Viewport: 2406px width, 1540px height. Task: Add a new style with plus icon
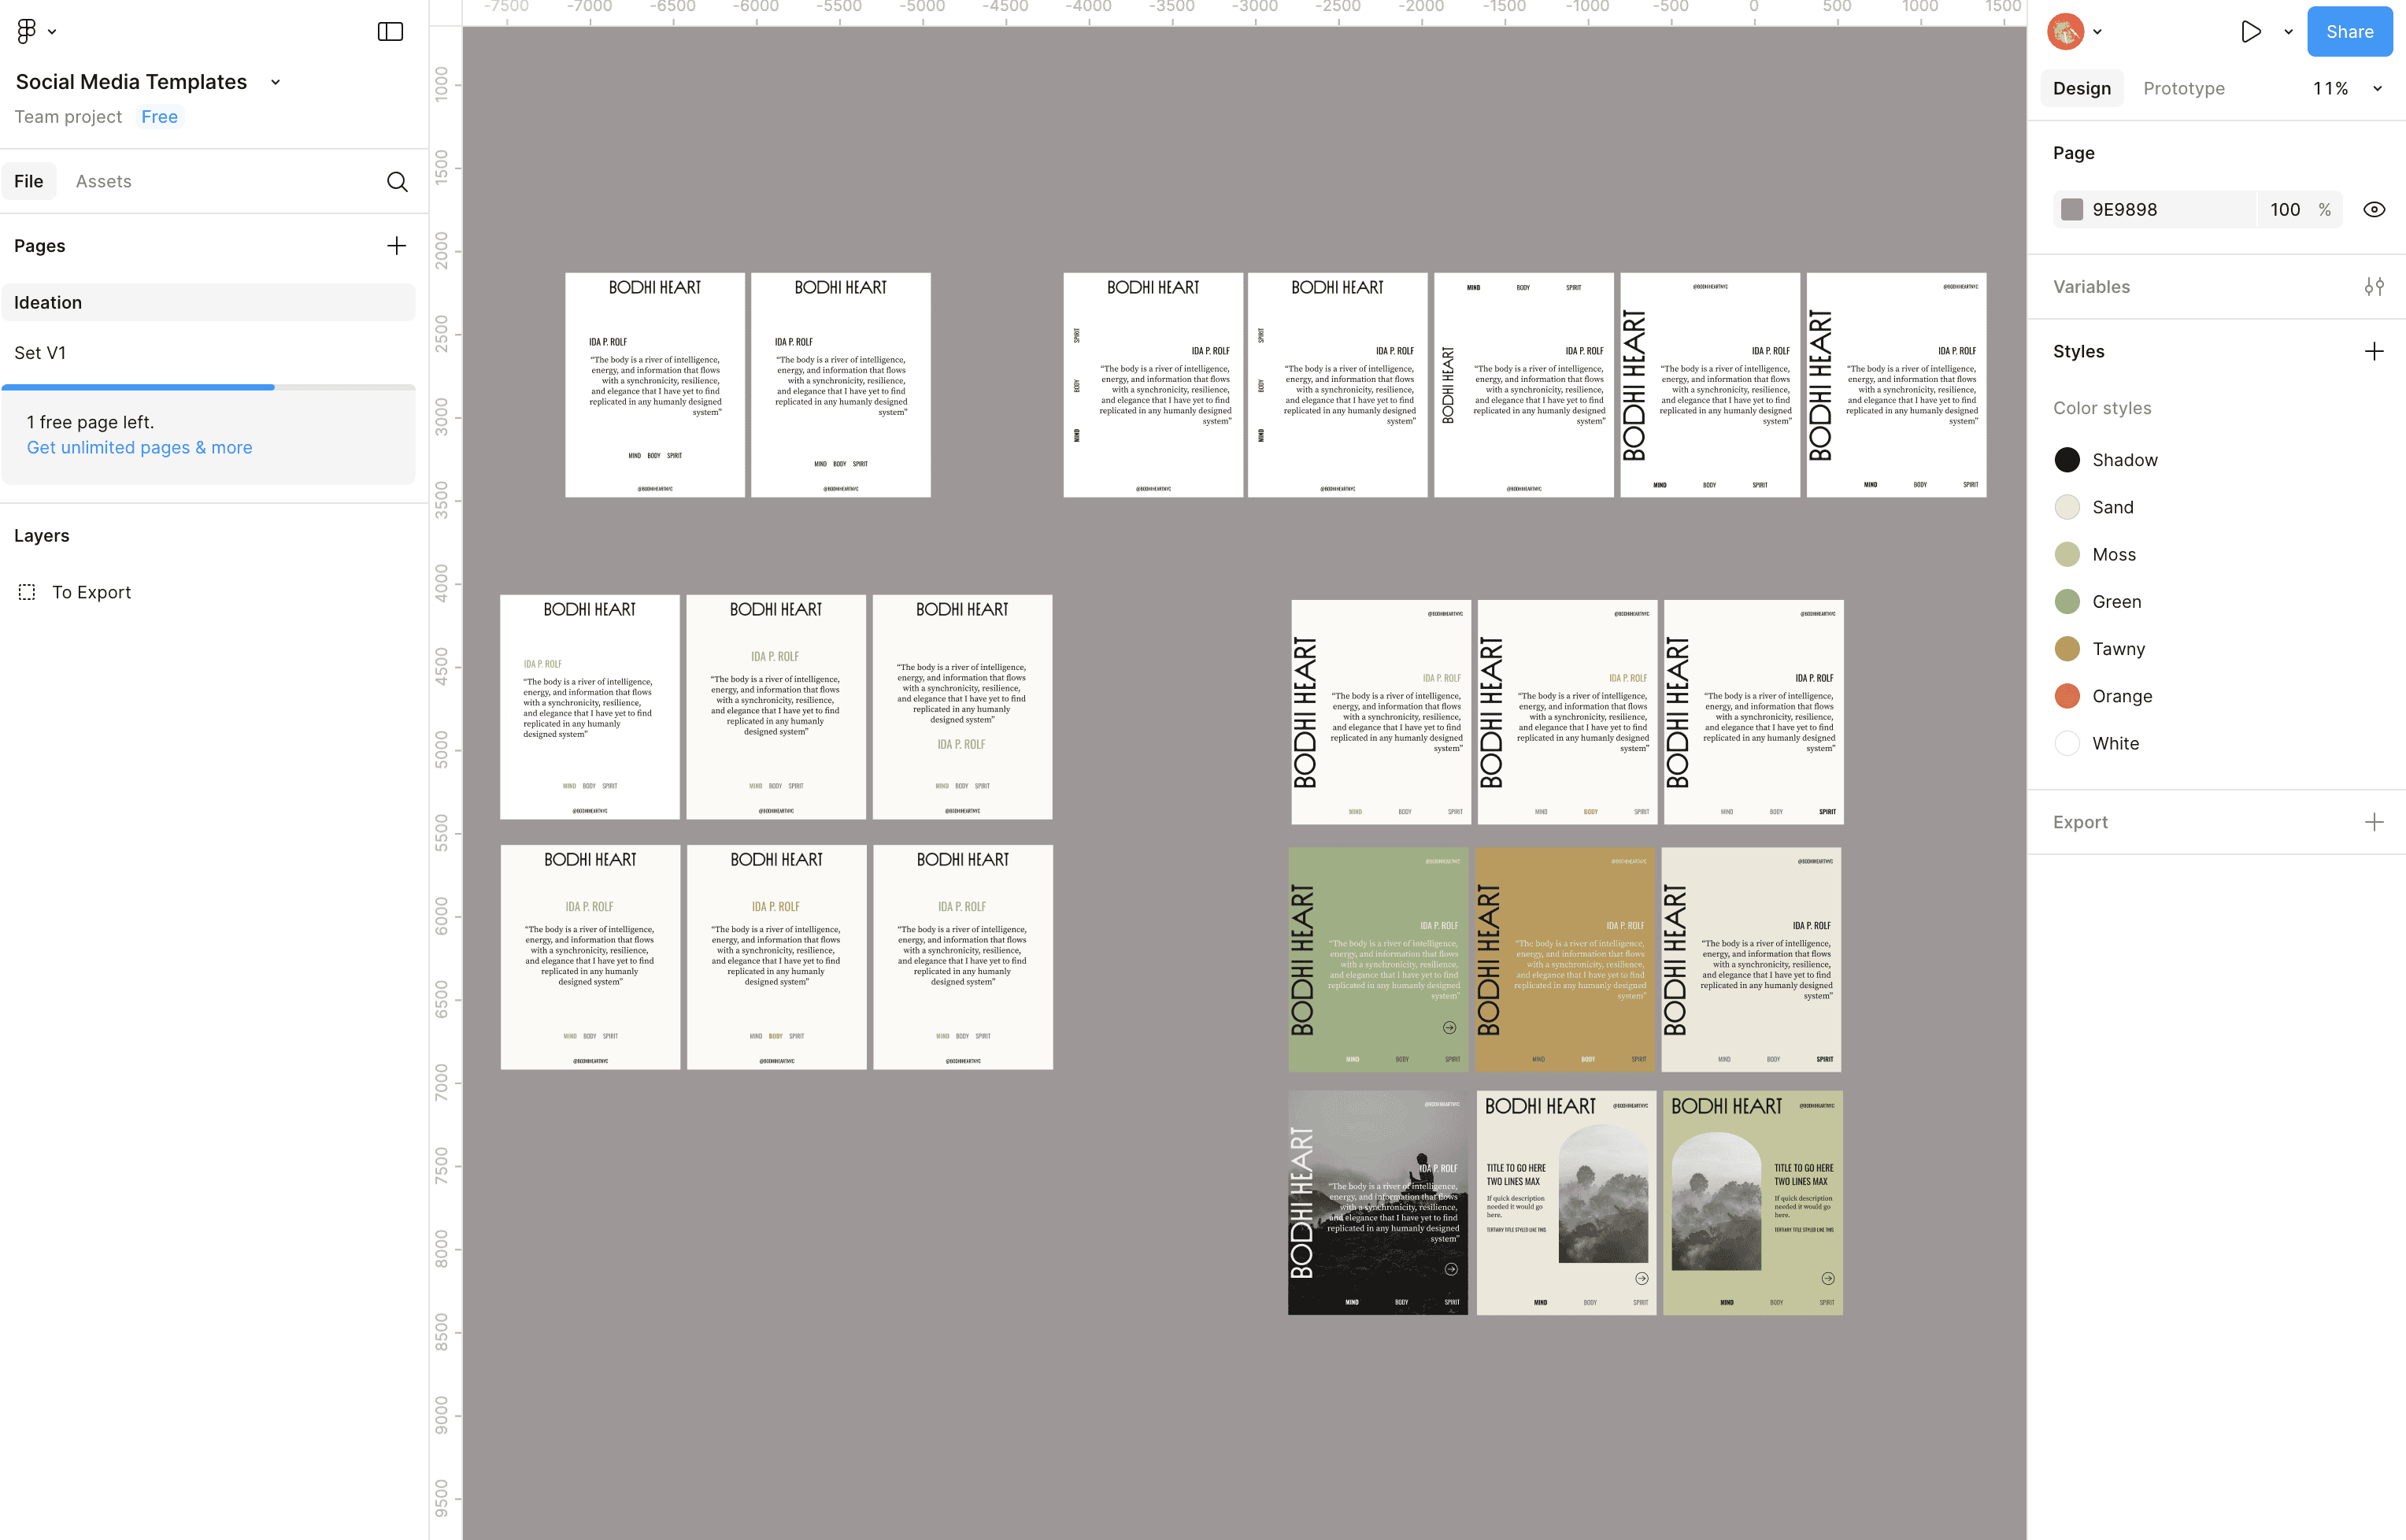click(x=2374, y=351)
